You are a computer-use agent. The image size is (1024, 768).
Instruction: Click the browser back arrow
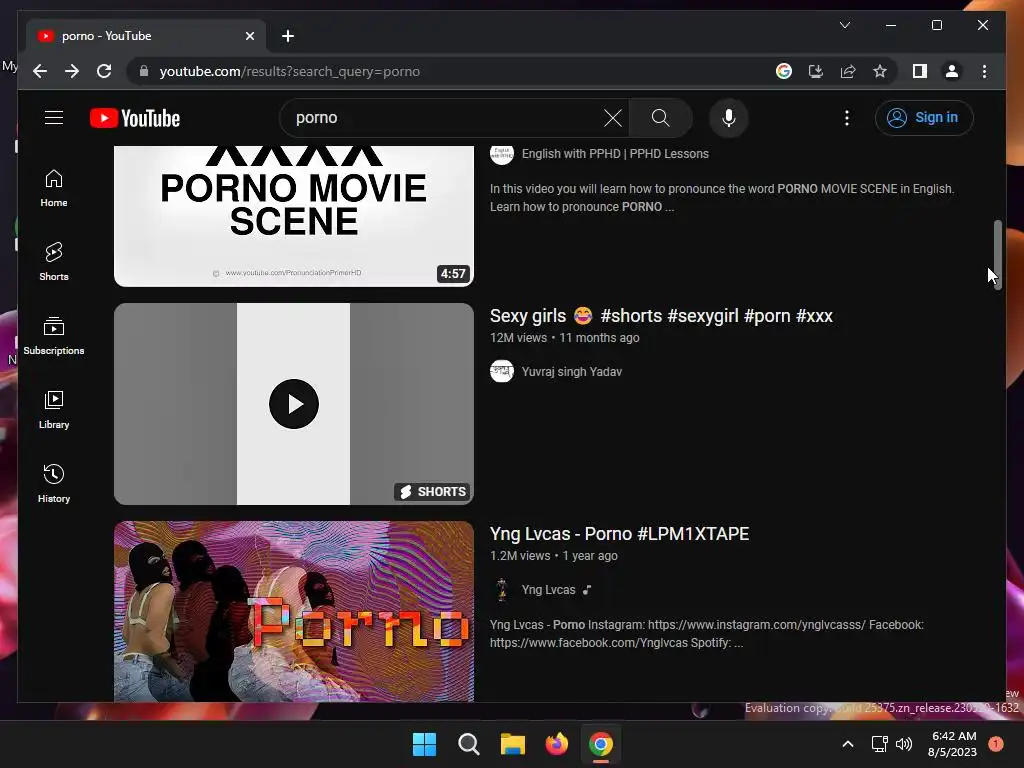[40, 71]
